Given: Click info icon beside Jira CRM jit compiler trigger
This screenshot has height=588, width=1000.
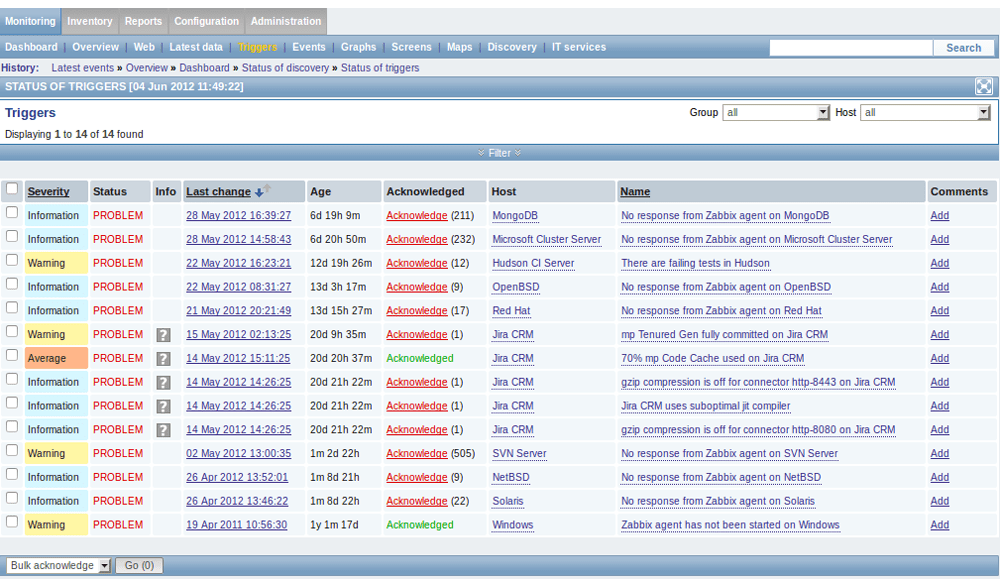Looking at the screenshot, I should [163, 406].
